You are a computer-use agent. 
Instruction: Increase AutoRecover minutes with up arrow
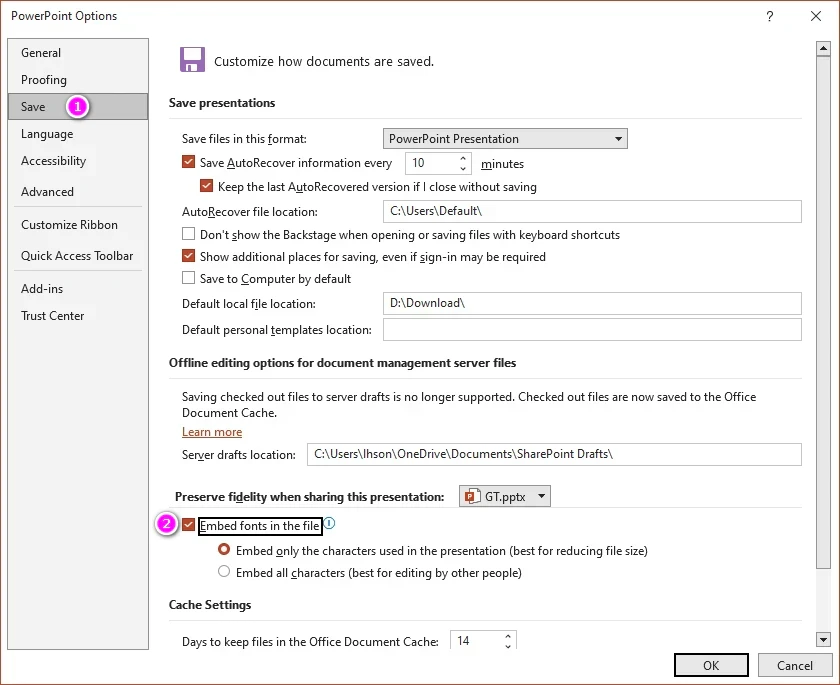(x=463, y=158)
